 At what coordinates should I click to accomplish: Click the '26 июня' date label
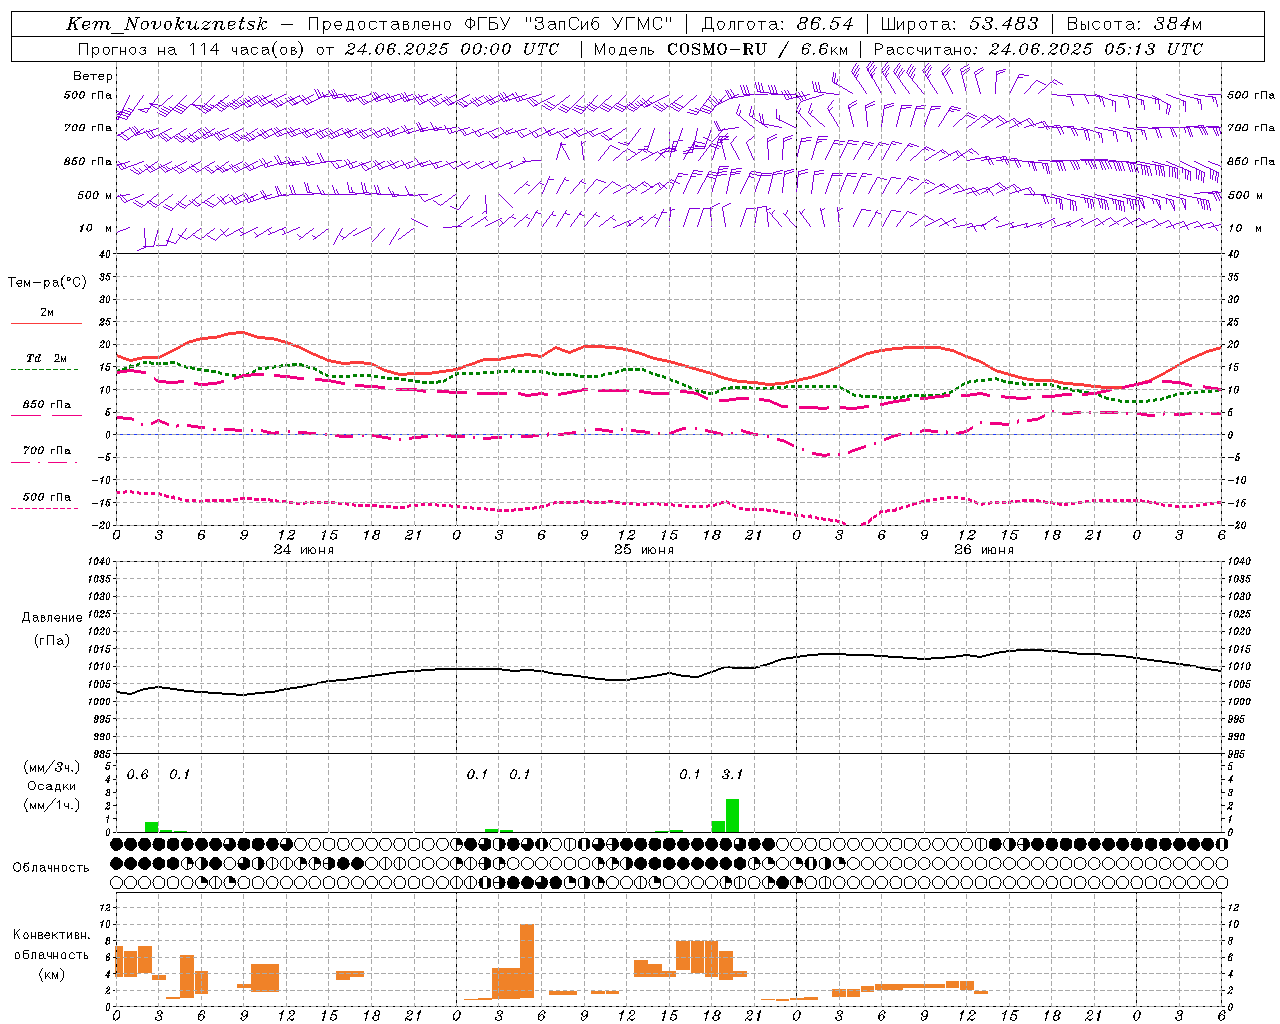(x=983, y=550)
